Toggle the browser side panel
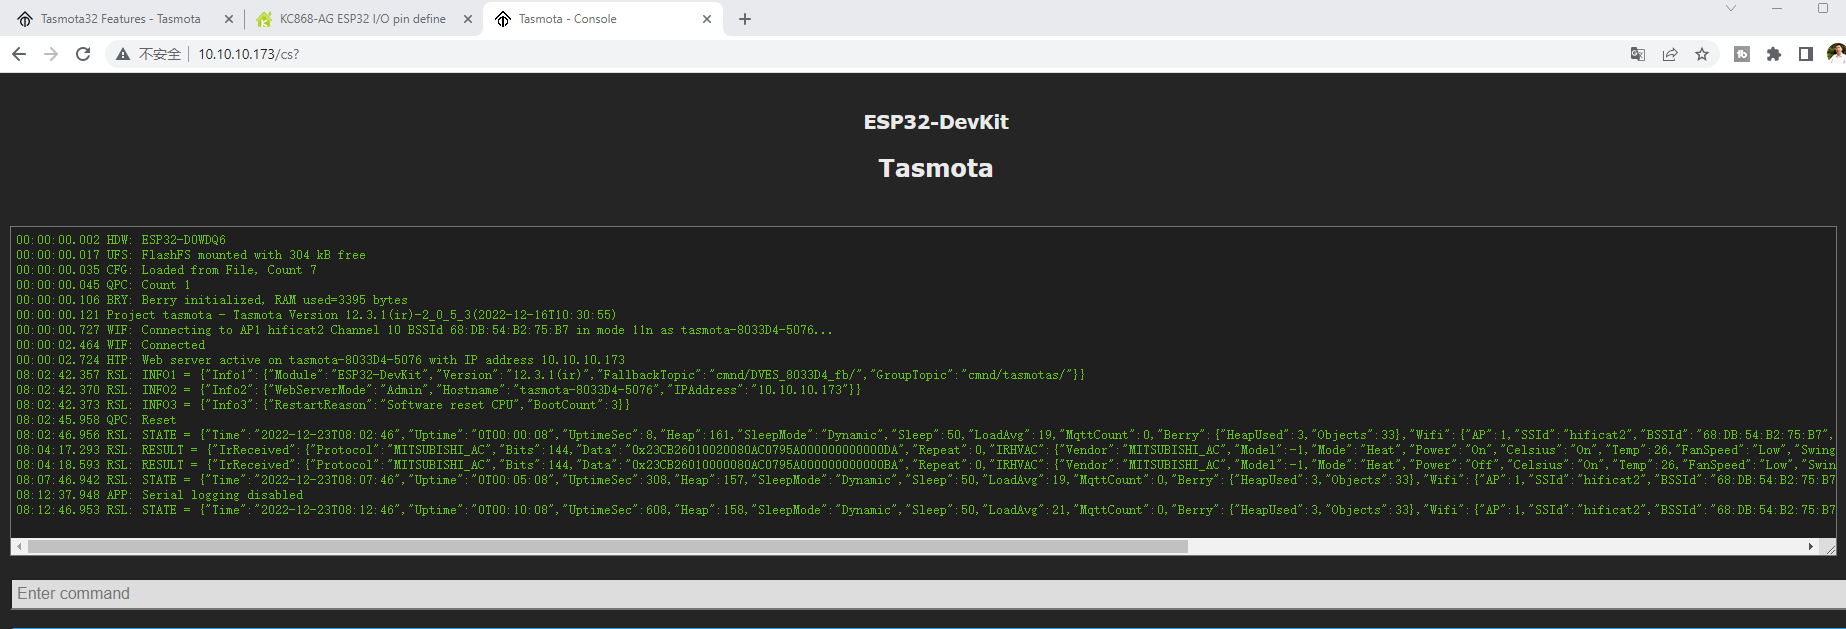The width and height of the screenshot is (1846, 629). (1805, 54)
